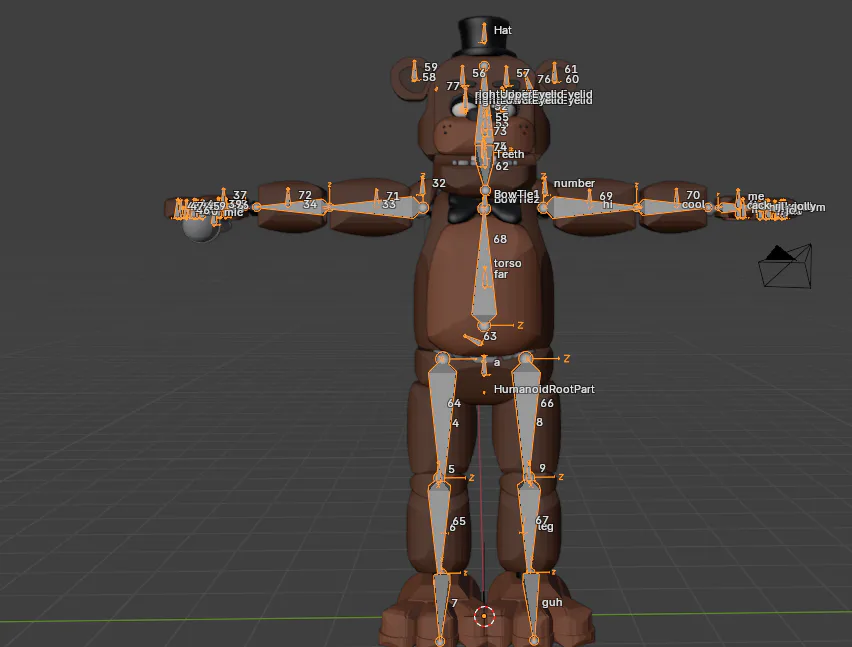Click the "number" shoulder bone label

pyautogui.click(x=574, y=183)
